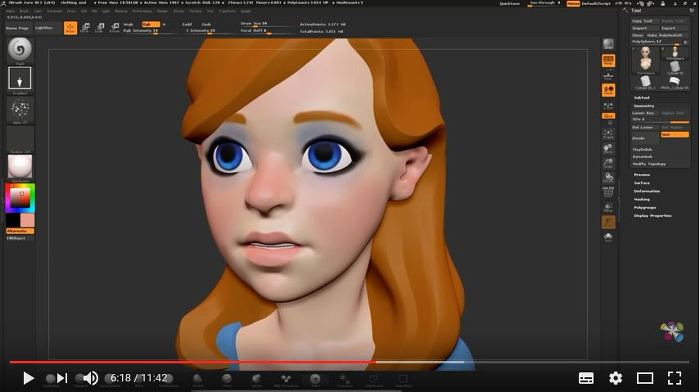Expand the SubTool section
Image resolution: width=700 pixels, height=392 pixels.
(x=642, y=97)
